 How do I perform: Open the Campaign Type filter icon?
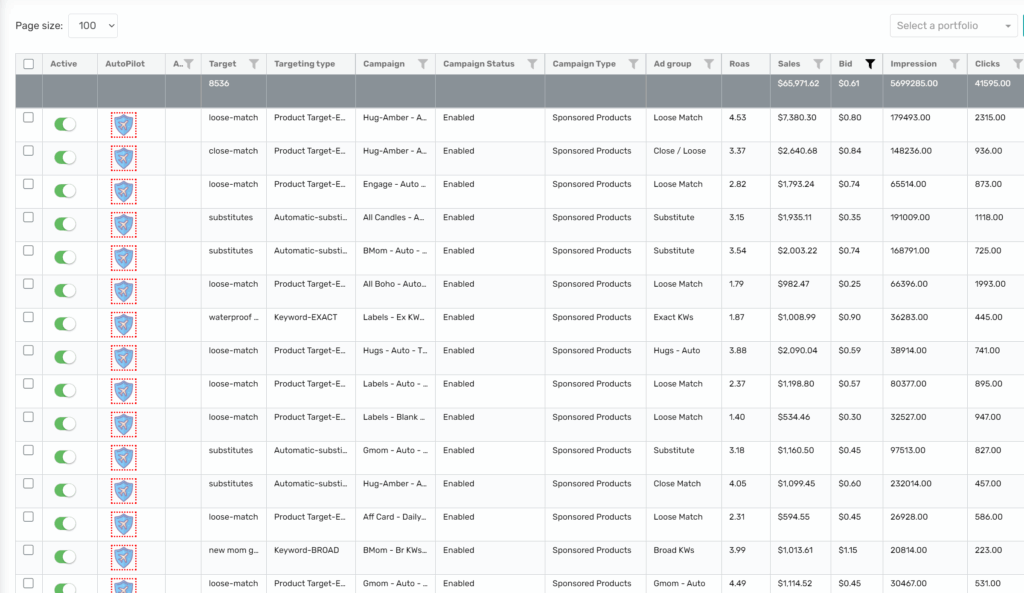pos(633,64)
